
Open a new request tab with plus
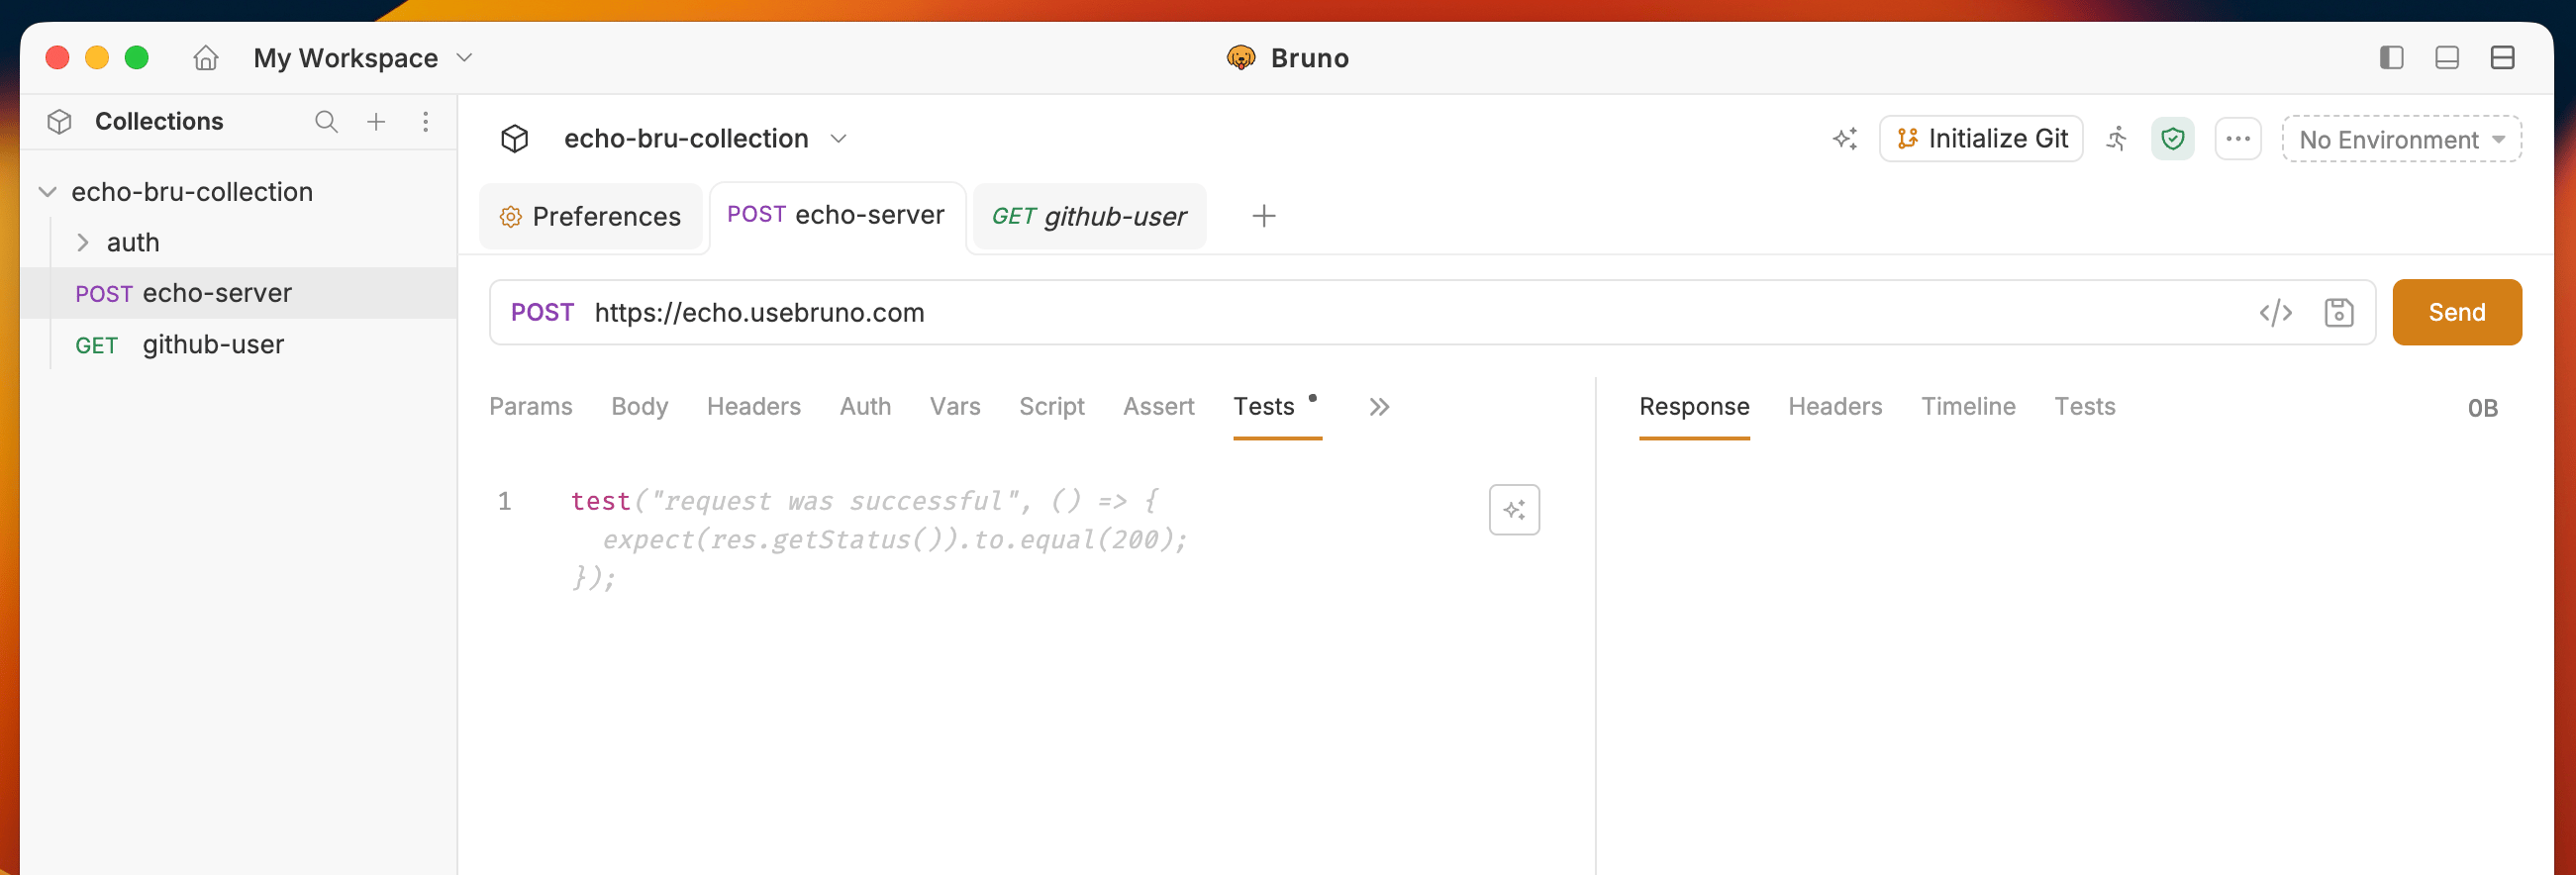[x=1264, y=216]
